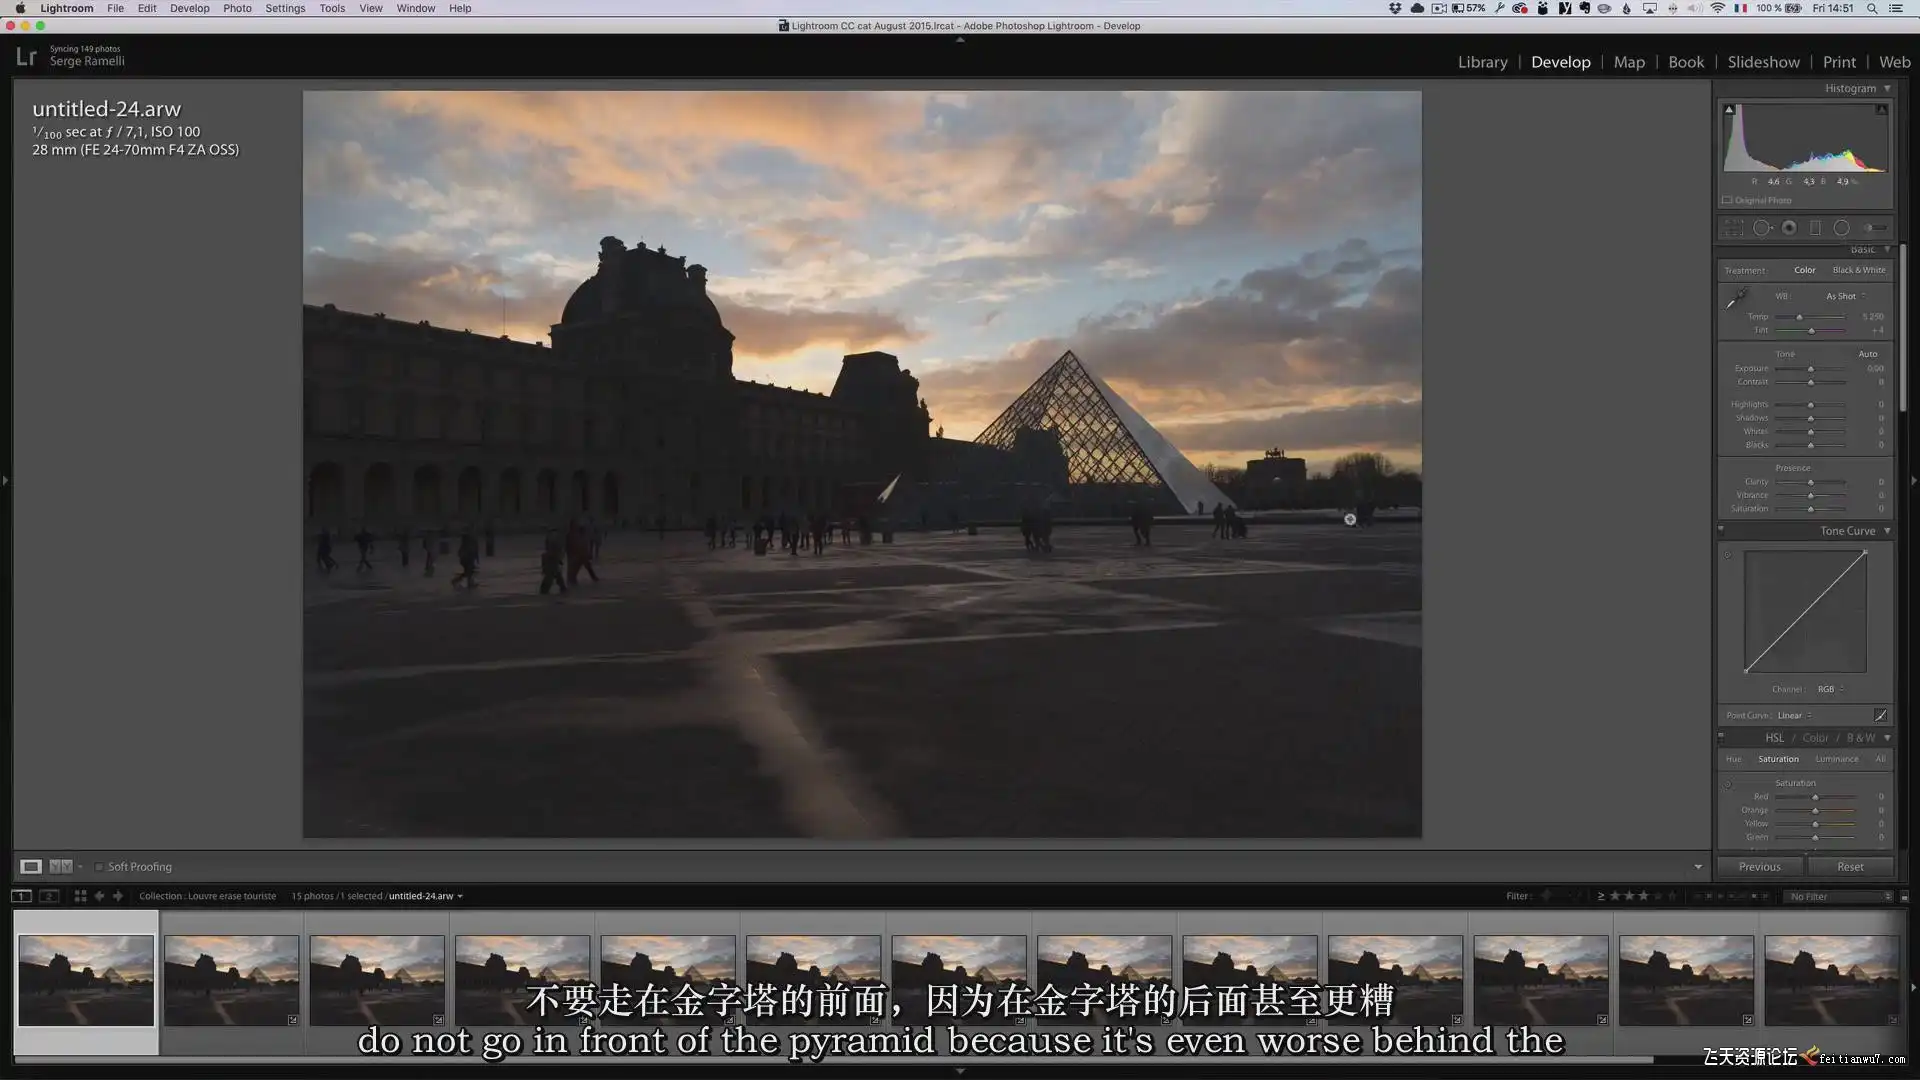The height and width of the screenshot is (1080, 1920).
Task: Select the Red Eye Correction tool
Action: [1789, 228]
